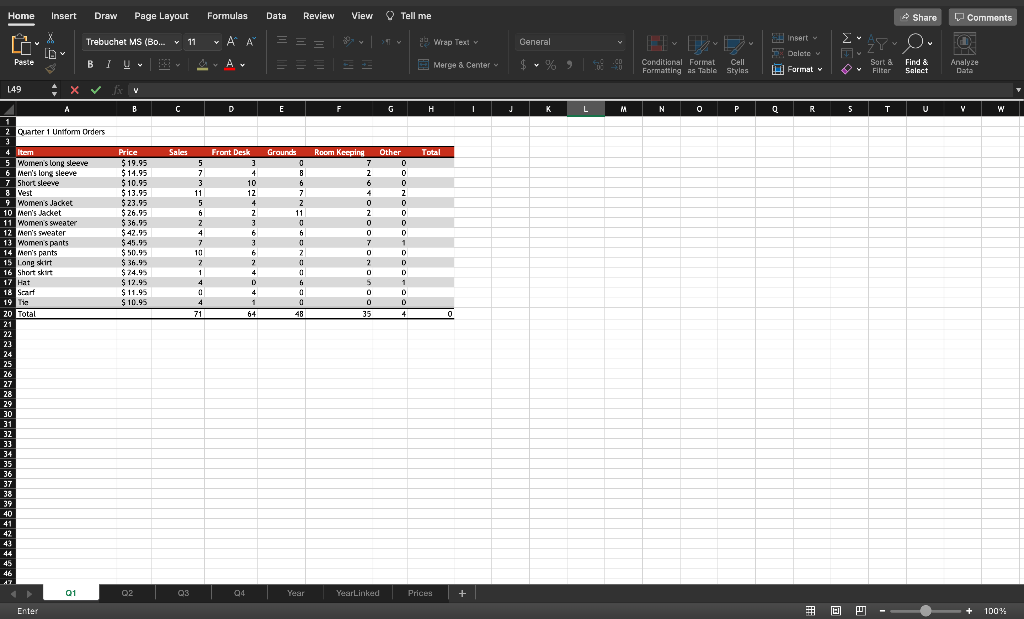Click the Percent Style icon
Image resolution: width=1024 pixels, height=619 pixels.
tap(551, 65)
